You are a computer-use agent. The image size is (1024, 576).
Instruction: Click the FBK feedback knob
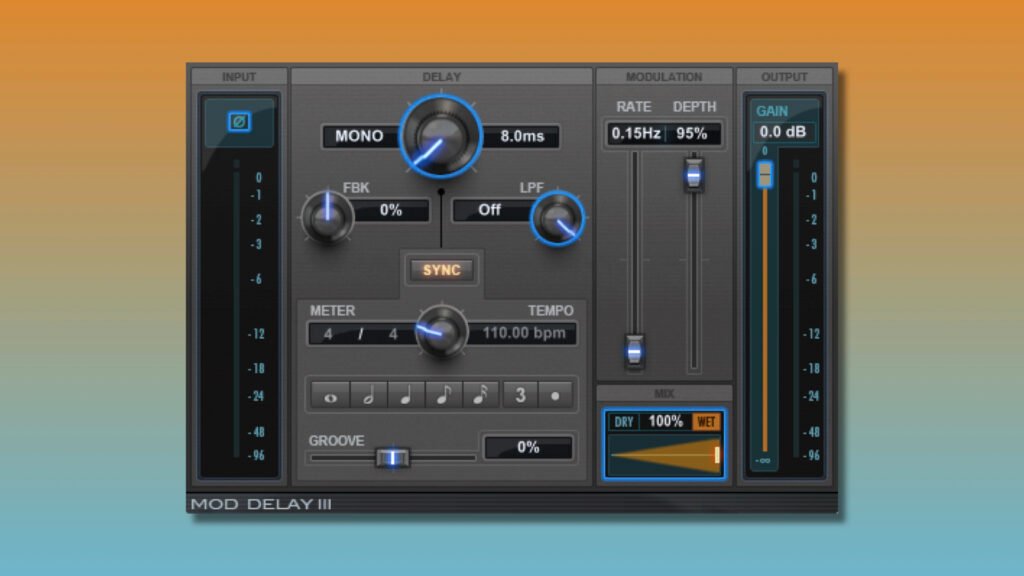click(x=327, y=217)
